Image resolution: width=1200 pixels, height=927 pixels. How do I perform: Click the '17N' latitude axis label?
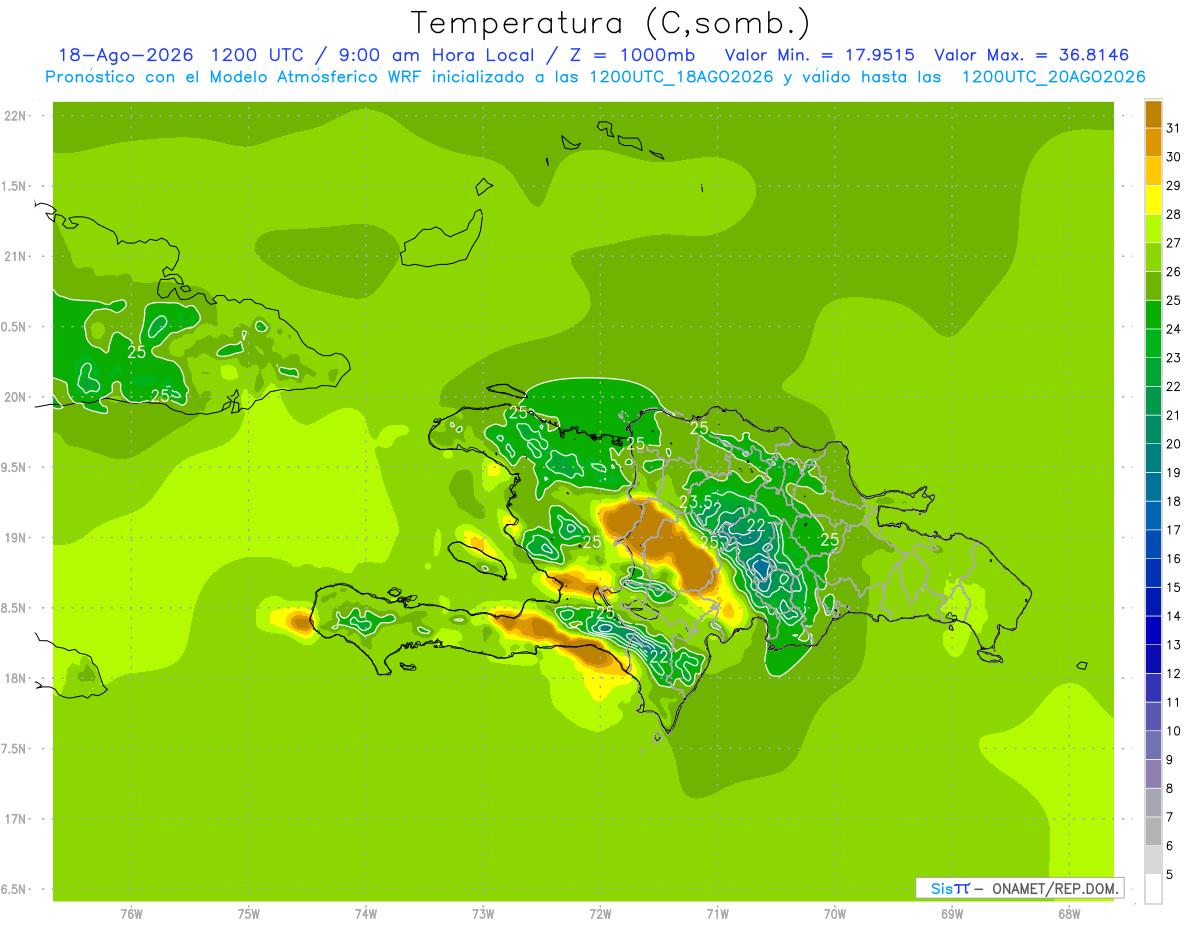pyautogui.click(x=16, y=819)
